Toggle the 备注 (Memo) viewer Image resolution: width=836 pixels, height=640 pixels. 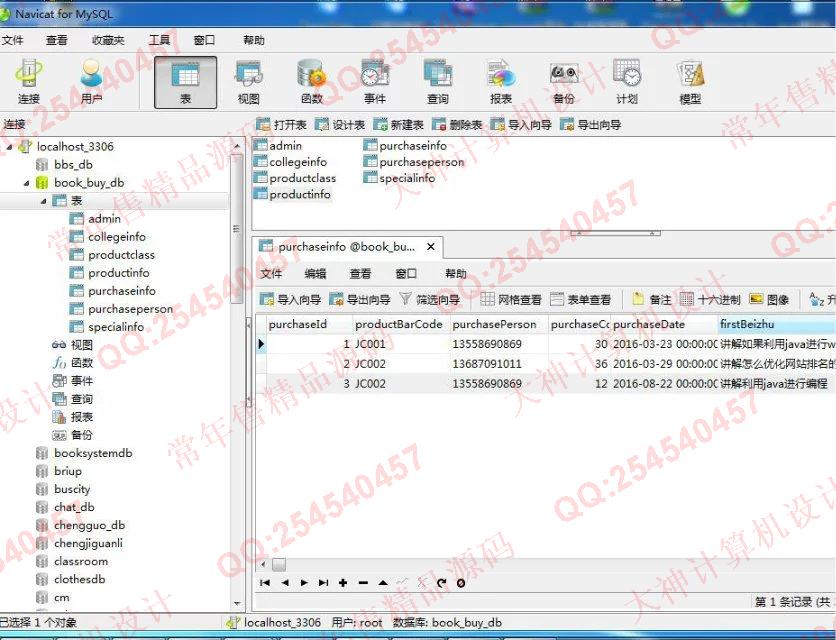652,300
